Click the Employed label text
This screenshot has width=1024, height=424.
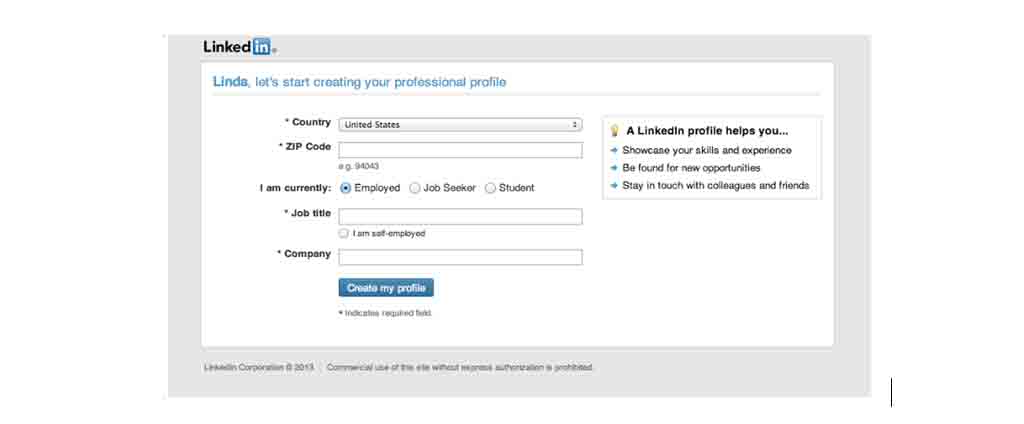(x=377, y=188)
